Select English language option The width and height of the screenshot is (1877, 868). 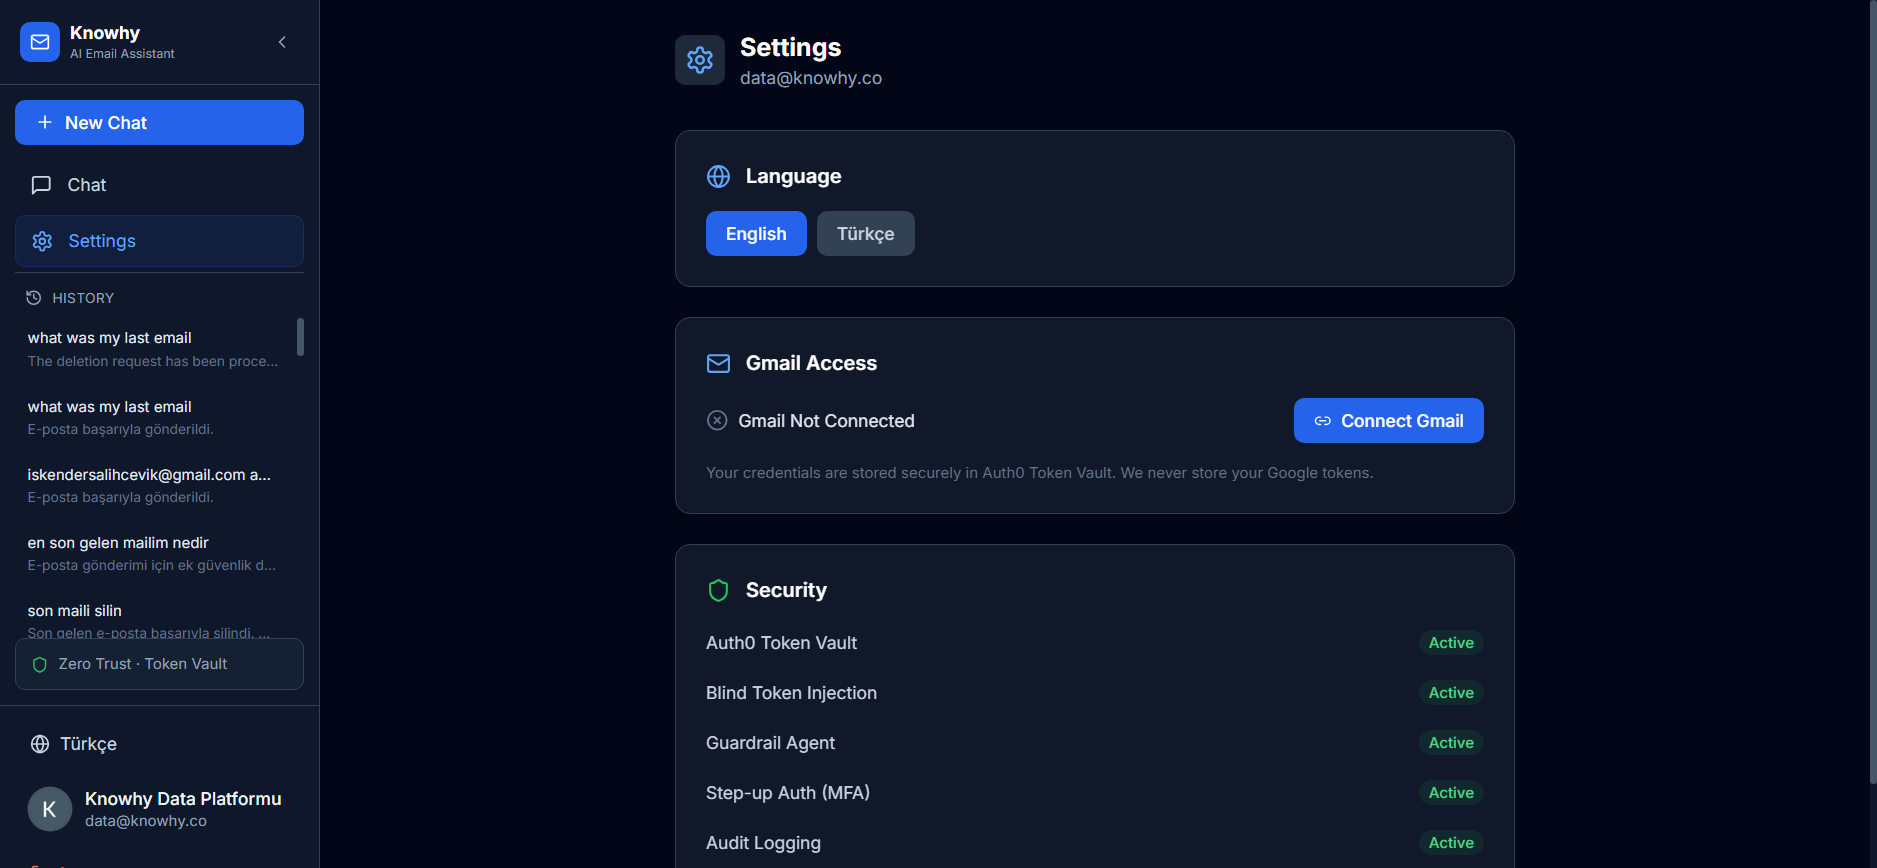(x=756, y=234)
